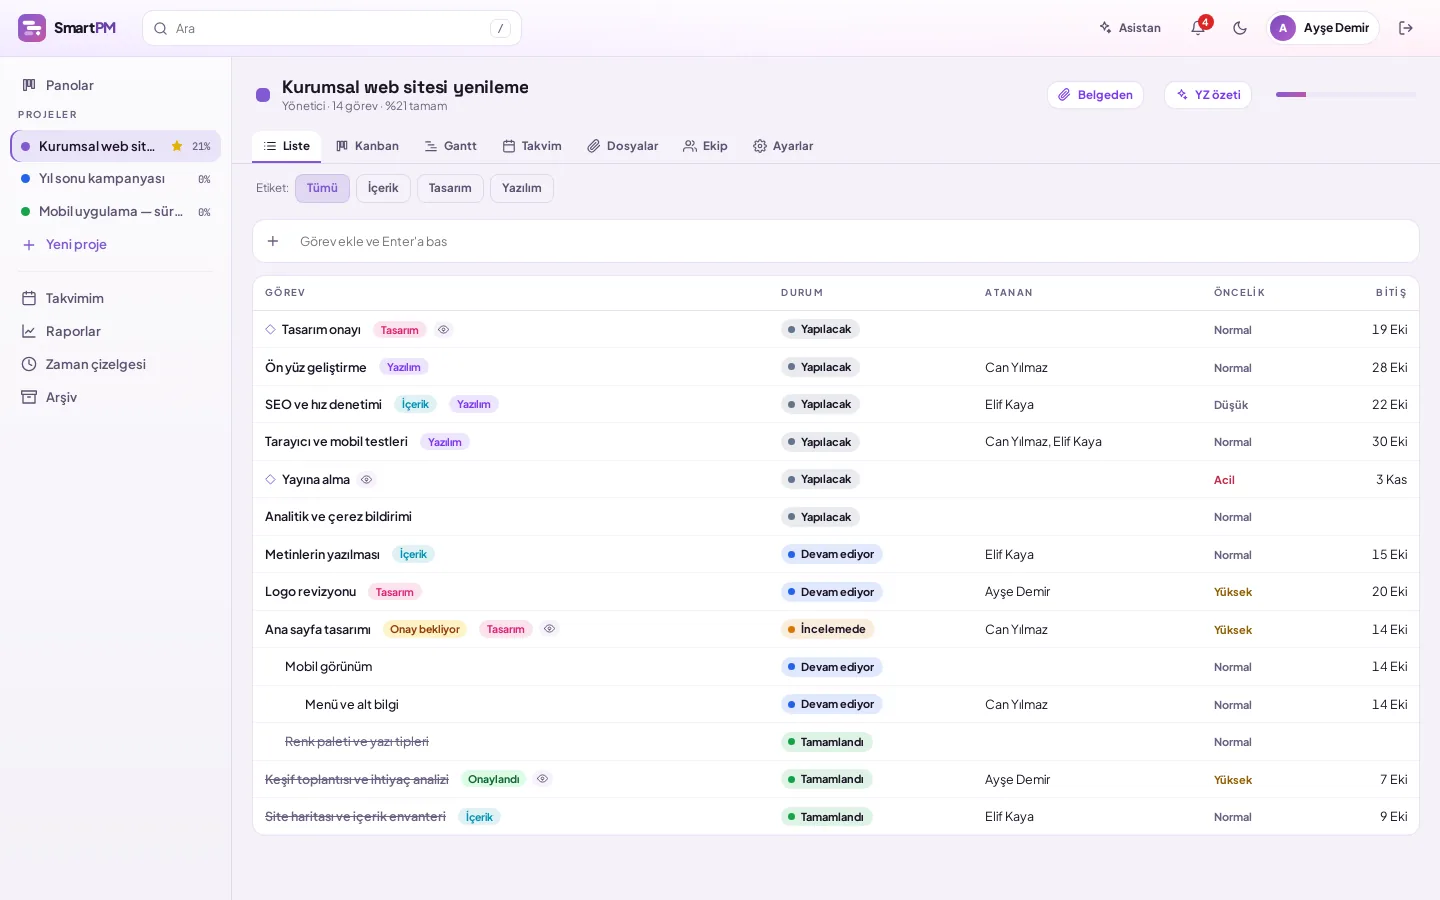Click the YZ özeti button
This screenshot has width=1440, height=900.
pos(1208,95)
